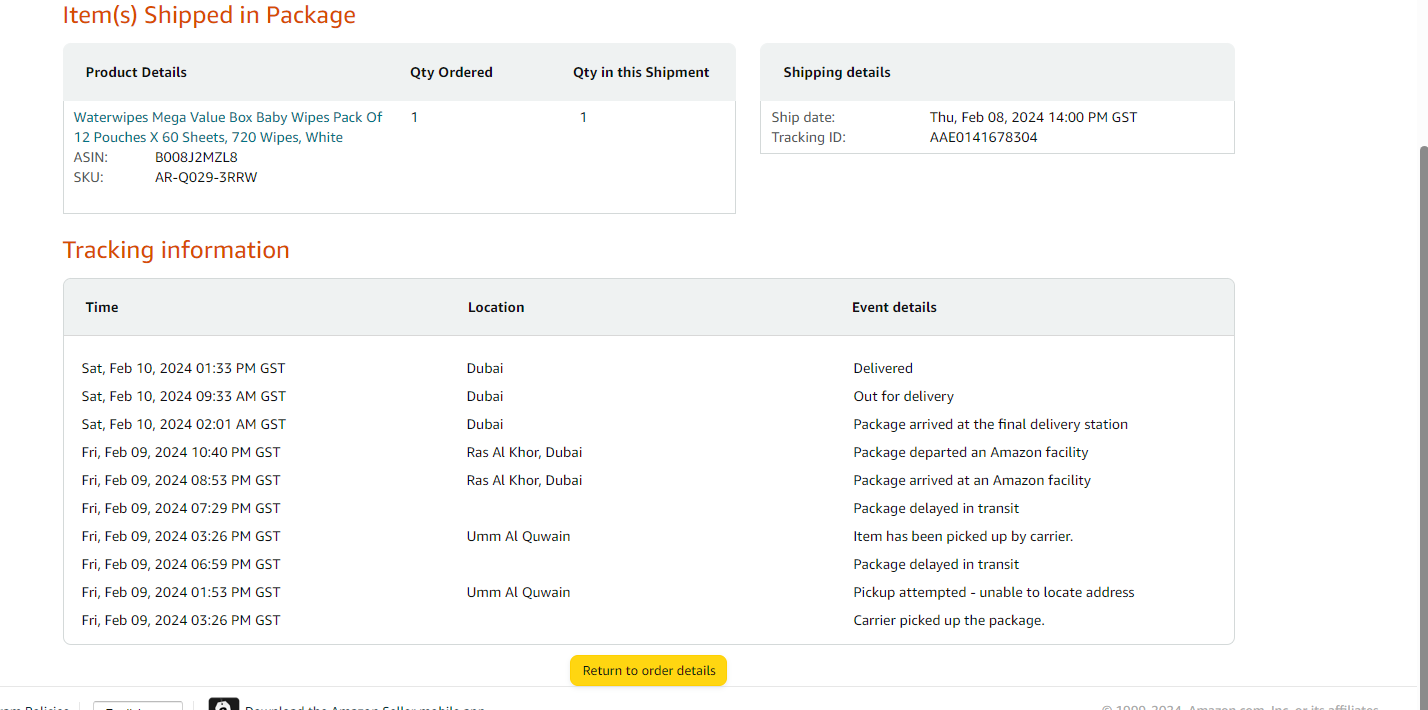Click 'Dubai' in the final delivery station row

click(x=485, y=424)
